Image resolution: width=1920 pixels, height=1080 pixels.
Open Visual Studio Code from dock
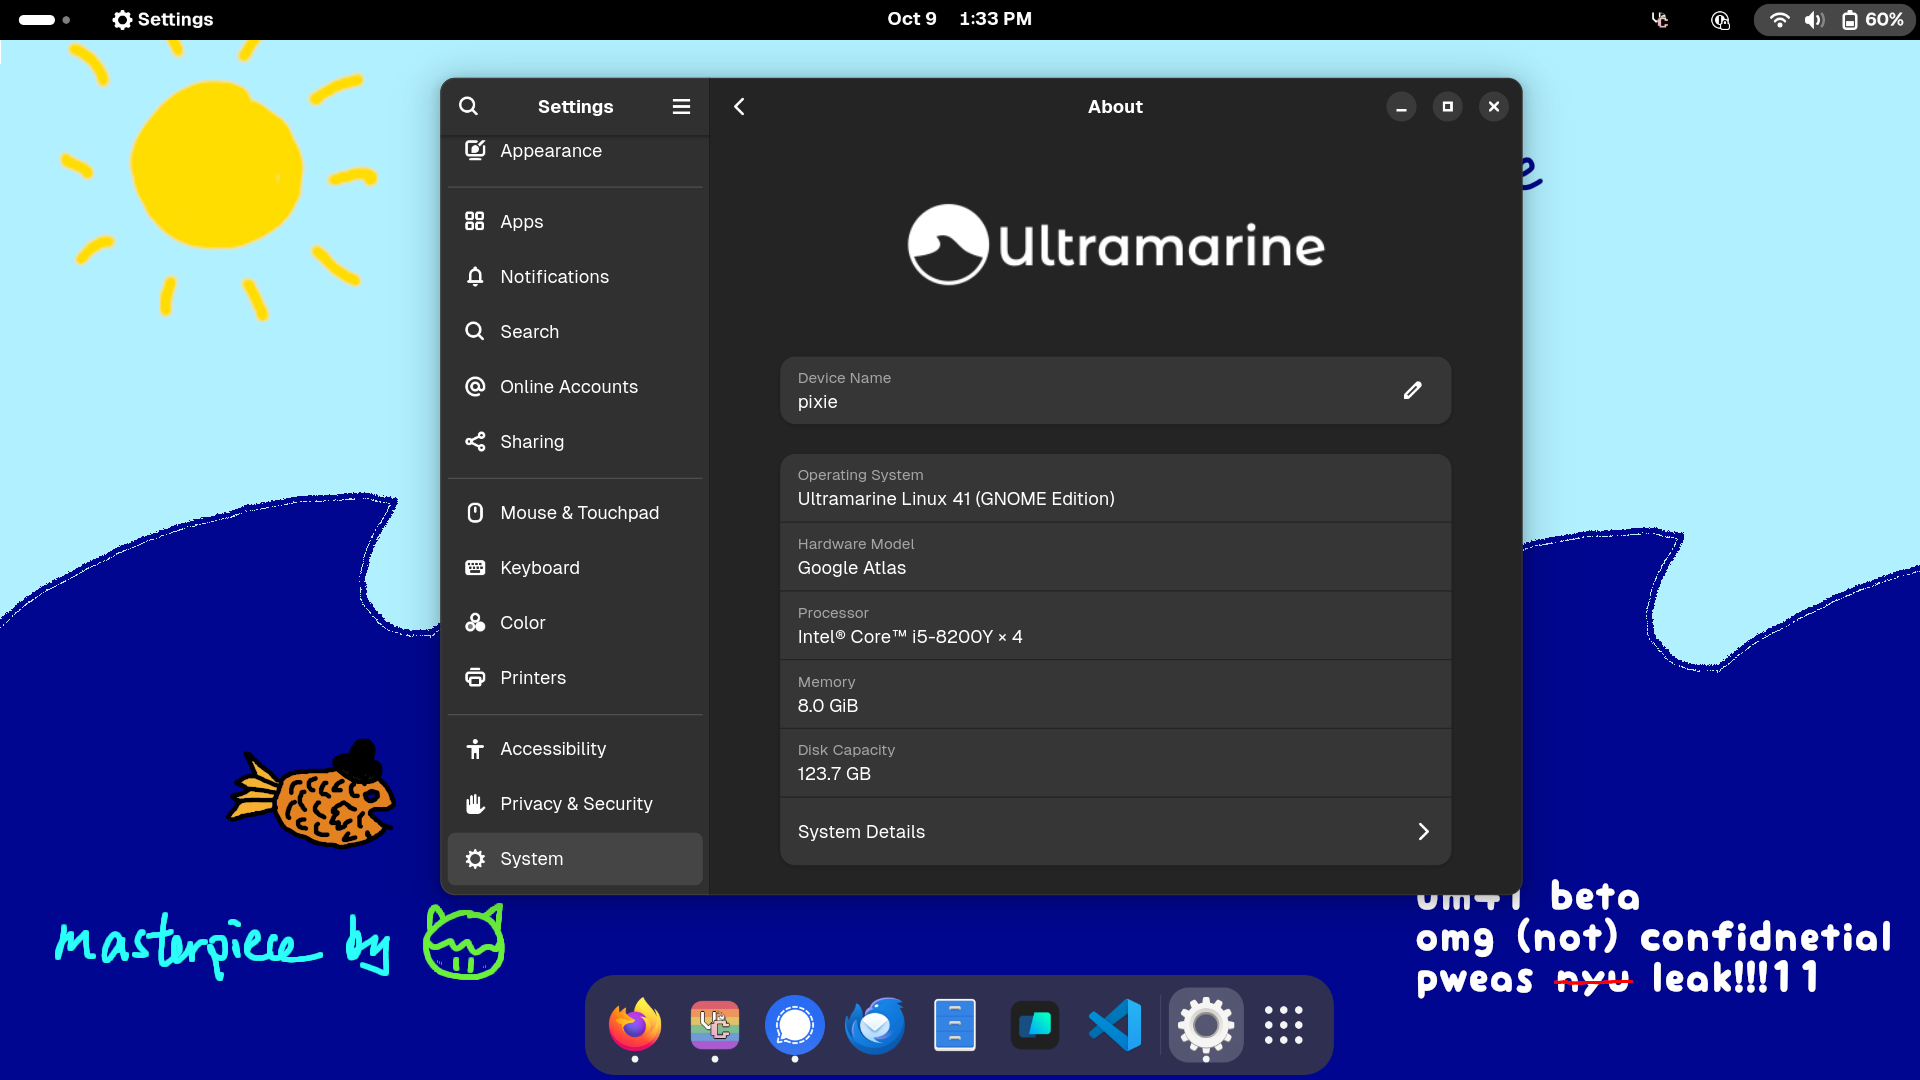[1115, 1025]
